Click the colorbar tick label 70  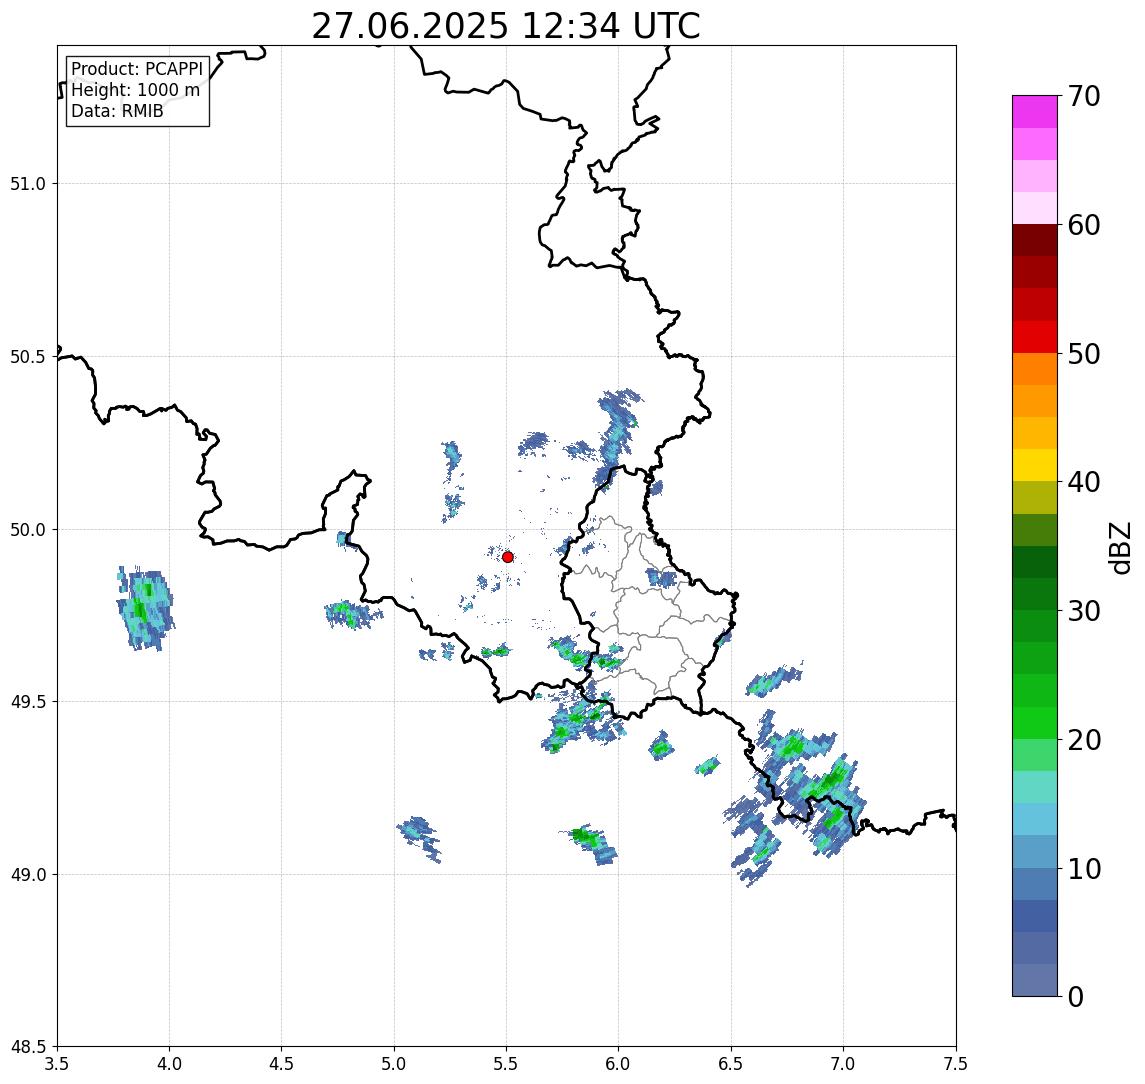click(x=1084, y=96)
